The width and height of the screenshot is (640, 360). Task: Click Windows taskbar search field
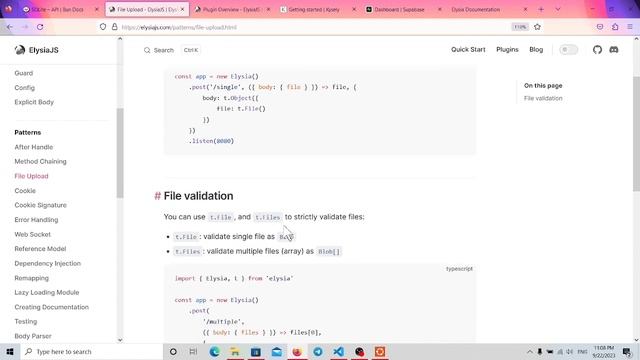click(91, 351)
